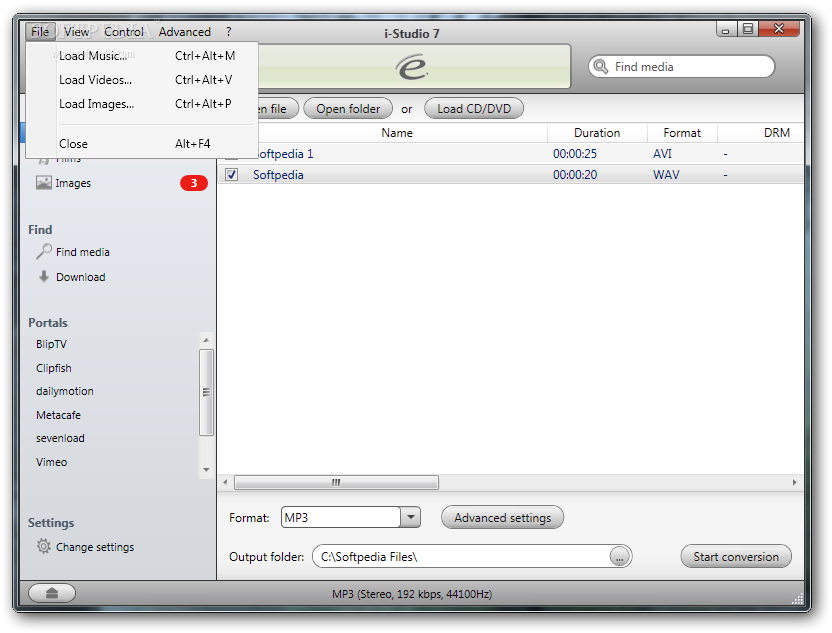The image size is (832, 633).
Task: Click the horizontal scrollbar thumb under file list
Action: click(336, 482)
